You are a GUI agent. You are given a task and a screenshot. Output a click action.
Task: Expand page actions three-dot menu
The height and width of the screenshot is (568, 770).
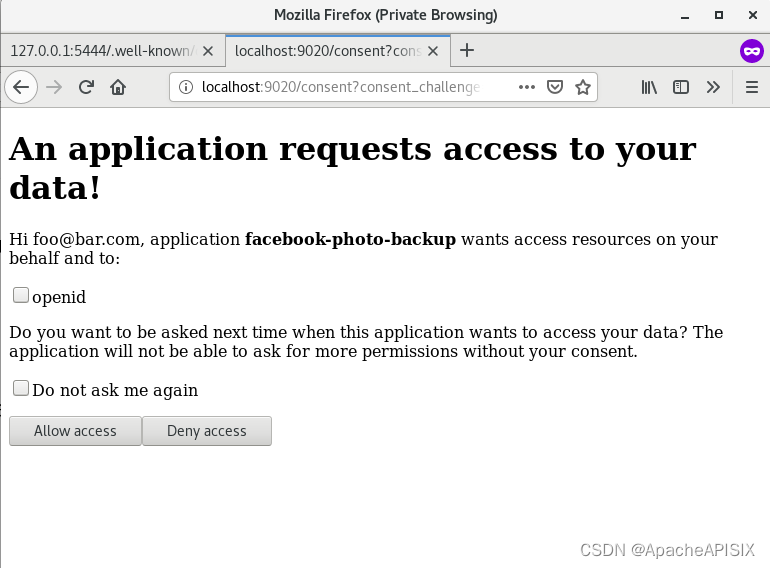coord(527,87)
